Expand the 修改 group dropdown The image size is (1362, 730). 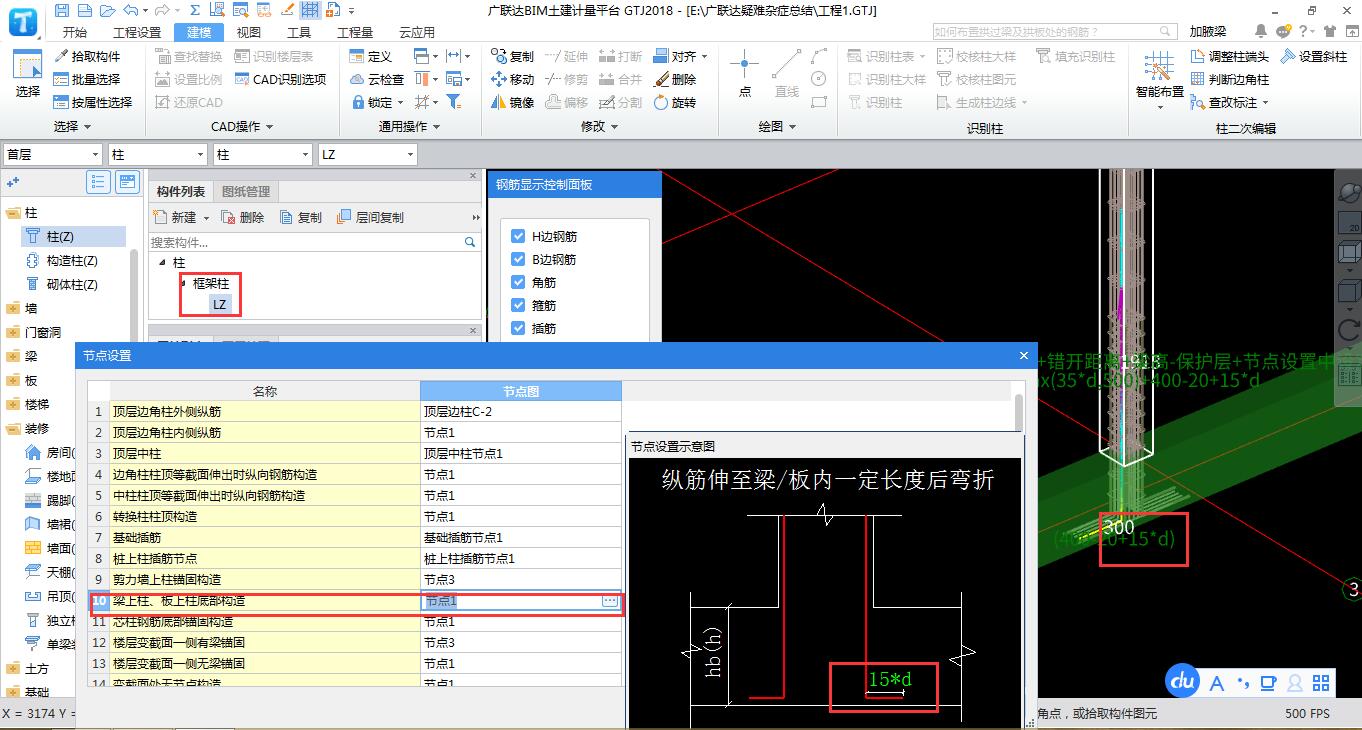pyautogui.click(x=613, y=127)
